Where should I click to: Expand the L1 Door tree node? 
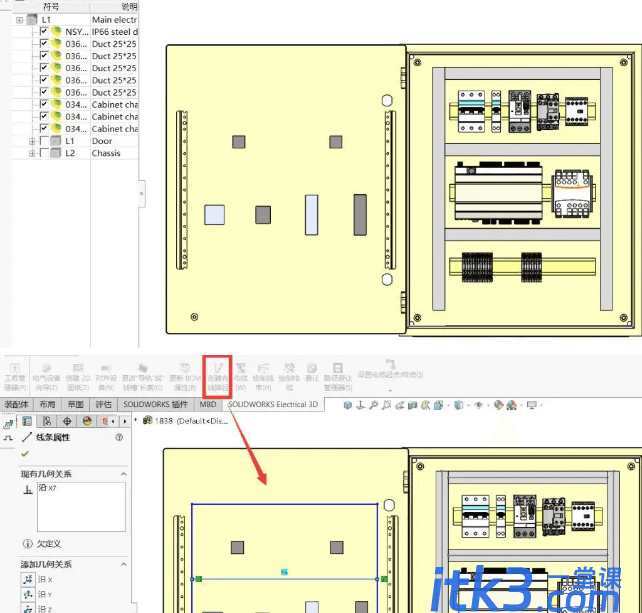coord(32,141)
